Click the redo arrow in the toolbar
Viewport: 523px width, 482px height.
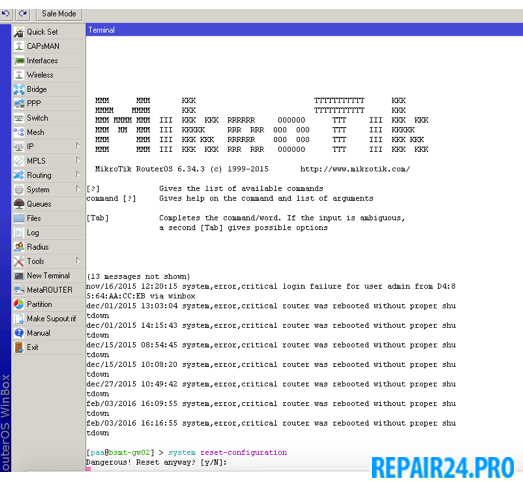click(x=23, y=14)
